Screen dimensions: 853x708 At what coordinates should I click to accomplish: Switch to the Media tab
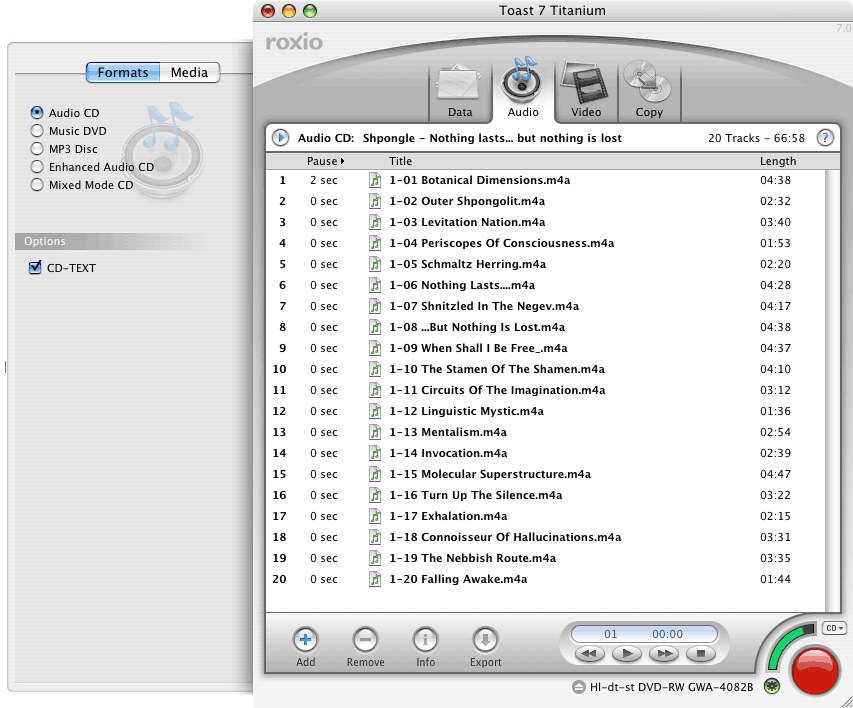coord(189,72)
